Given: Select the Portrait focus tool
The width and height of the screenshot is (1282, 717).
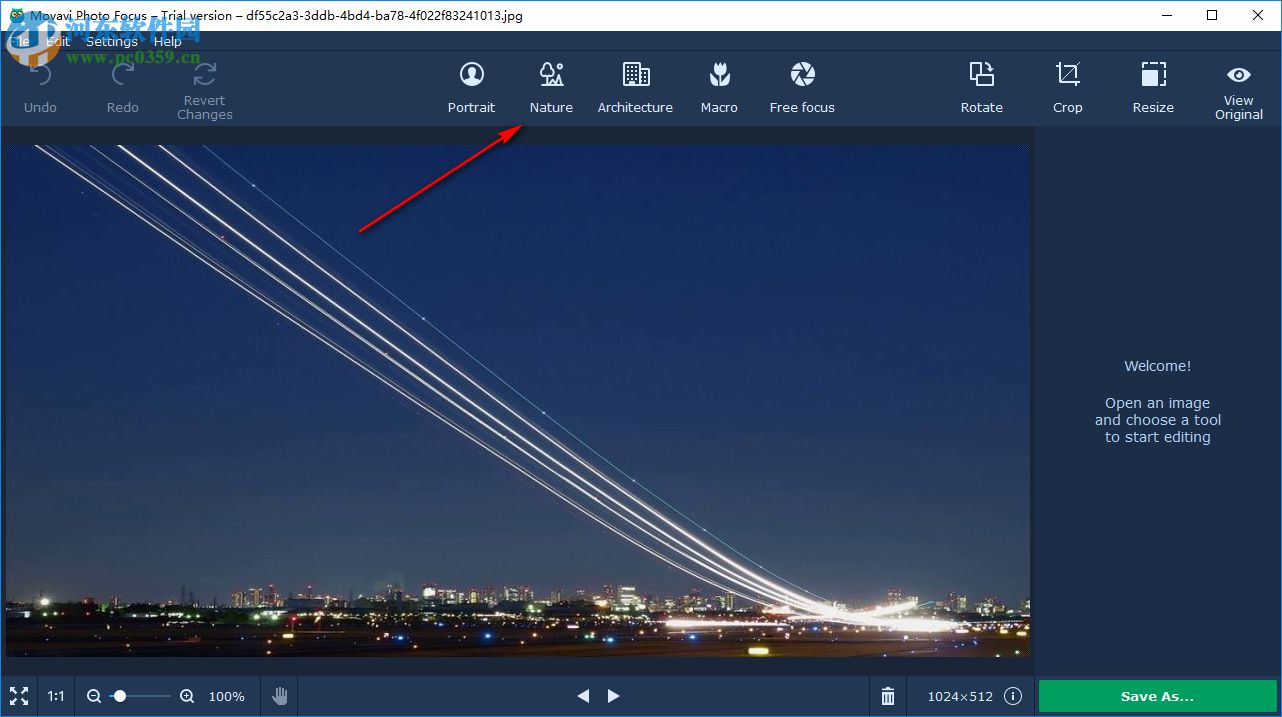Looking at the screenshot, I should click(471, 87).
